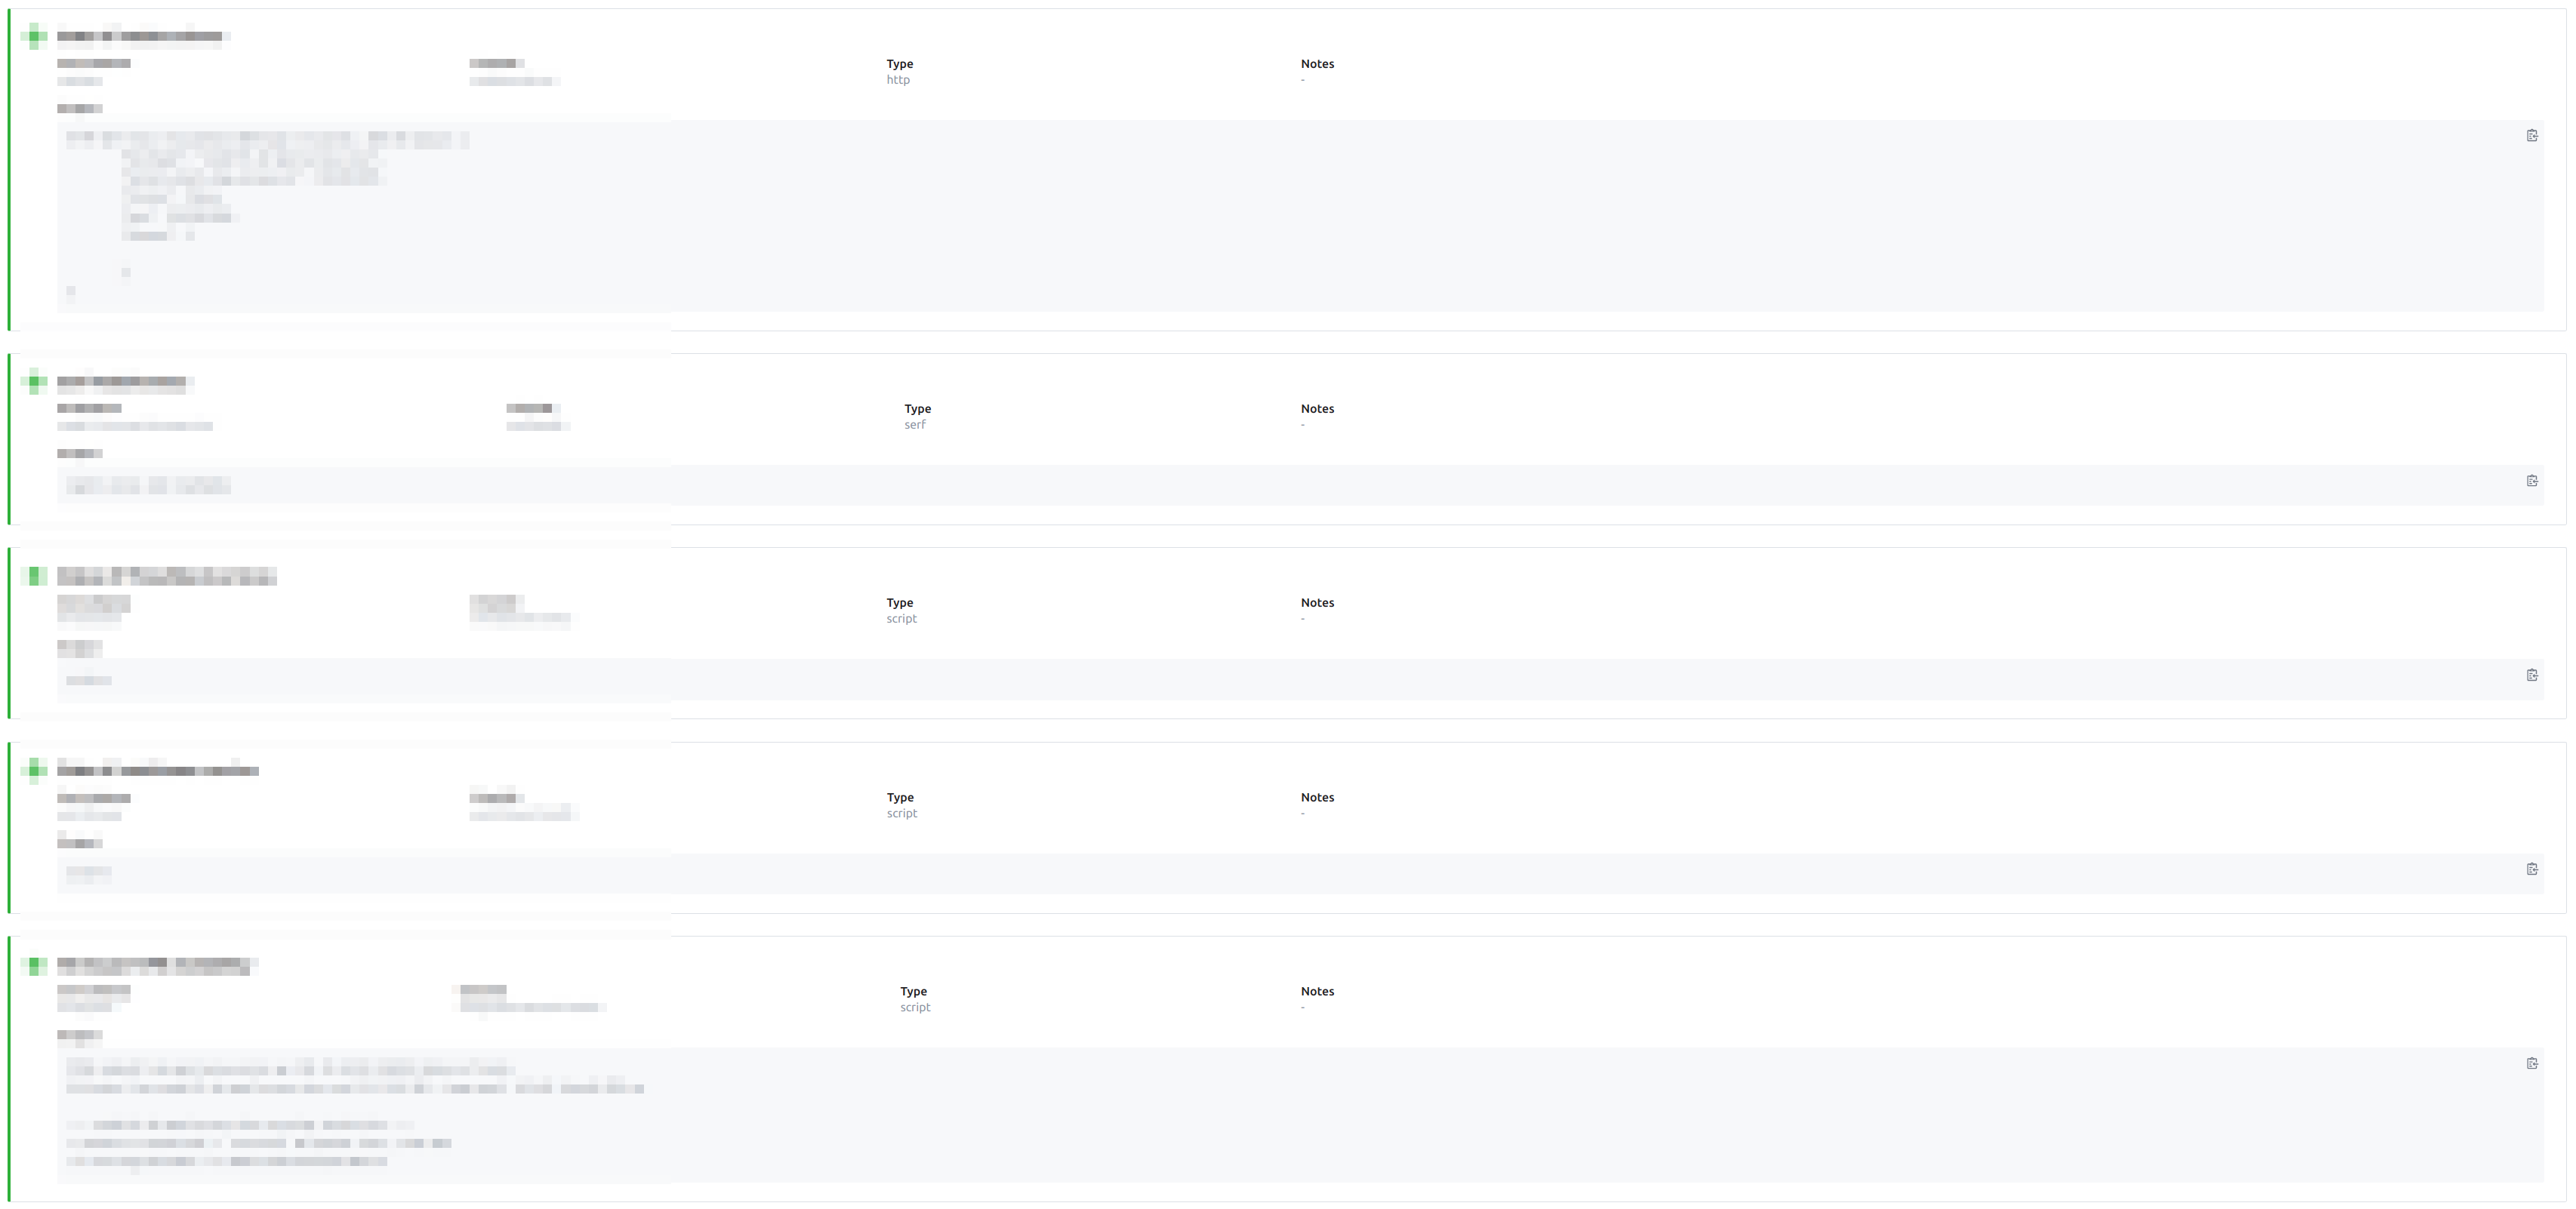Copy the second script check output to clipboard
This screenshot has width=2576, height=1209.
click(x=2533, y=868)
